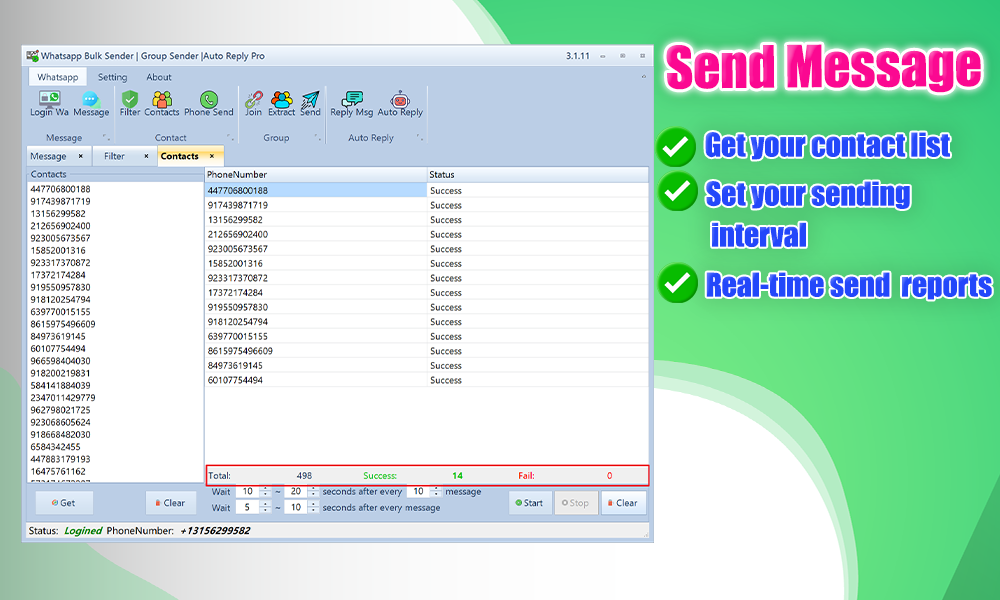Expand the Message ribbon group launcher
This screenshot has width=1000, height=600.
click(x=106, y=137)
